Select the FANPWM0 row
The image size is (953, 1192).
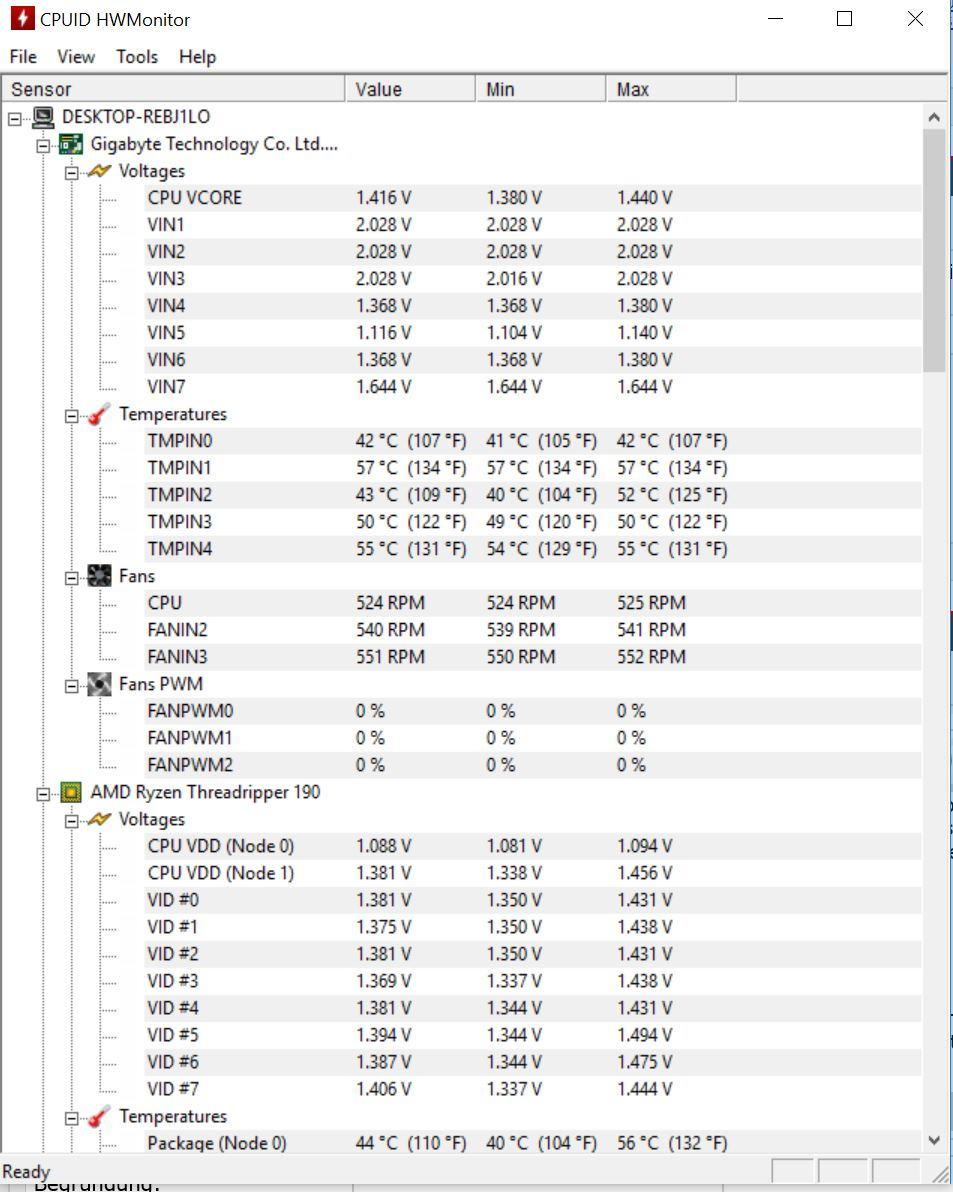[533, 711]
